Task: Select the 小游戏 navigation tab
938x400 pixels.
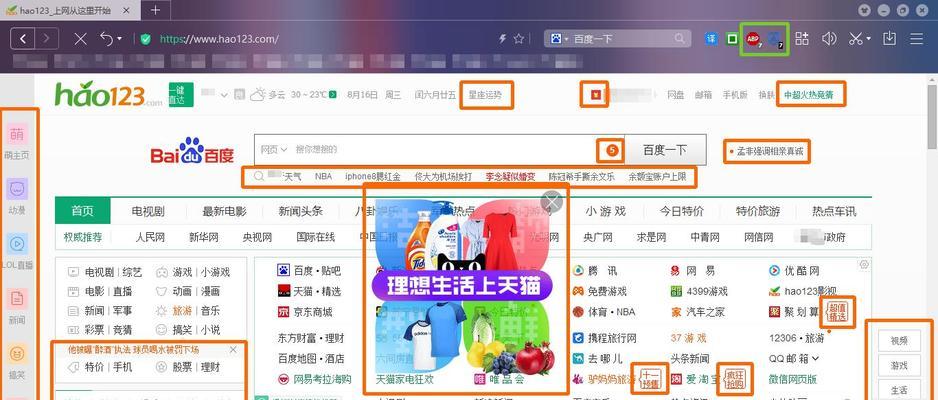Action: pyautogui.click(x=605, y=211)
